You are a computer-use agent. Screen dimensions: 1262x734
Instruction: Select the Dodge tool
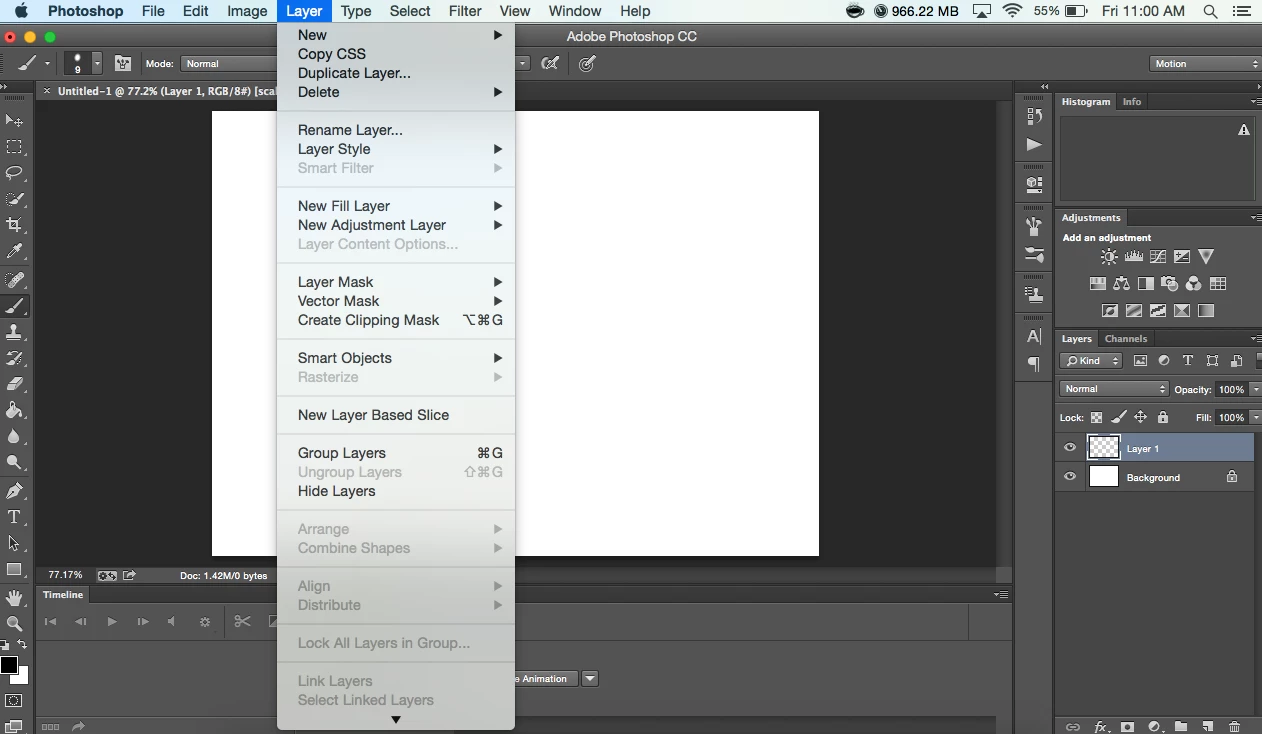pos(14,462)
